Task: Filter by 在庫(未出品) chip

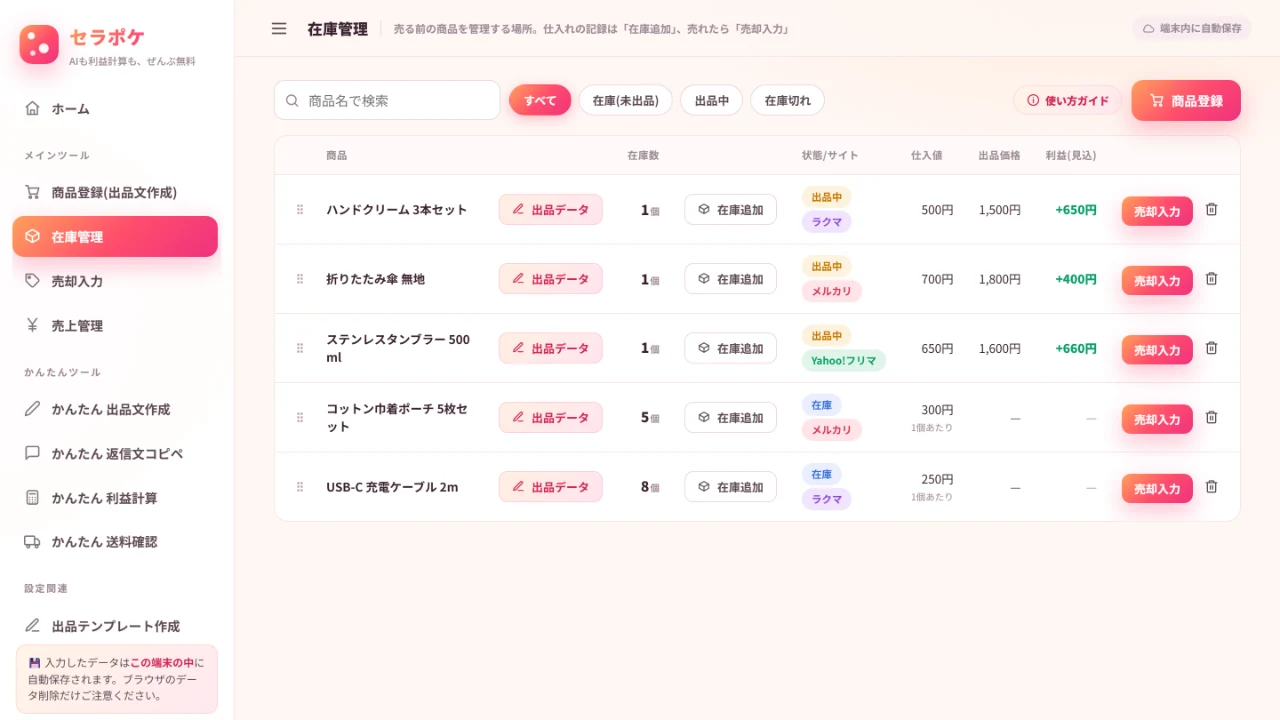Action: point(625,100)
